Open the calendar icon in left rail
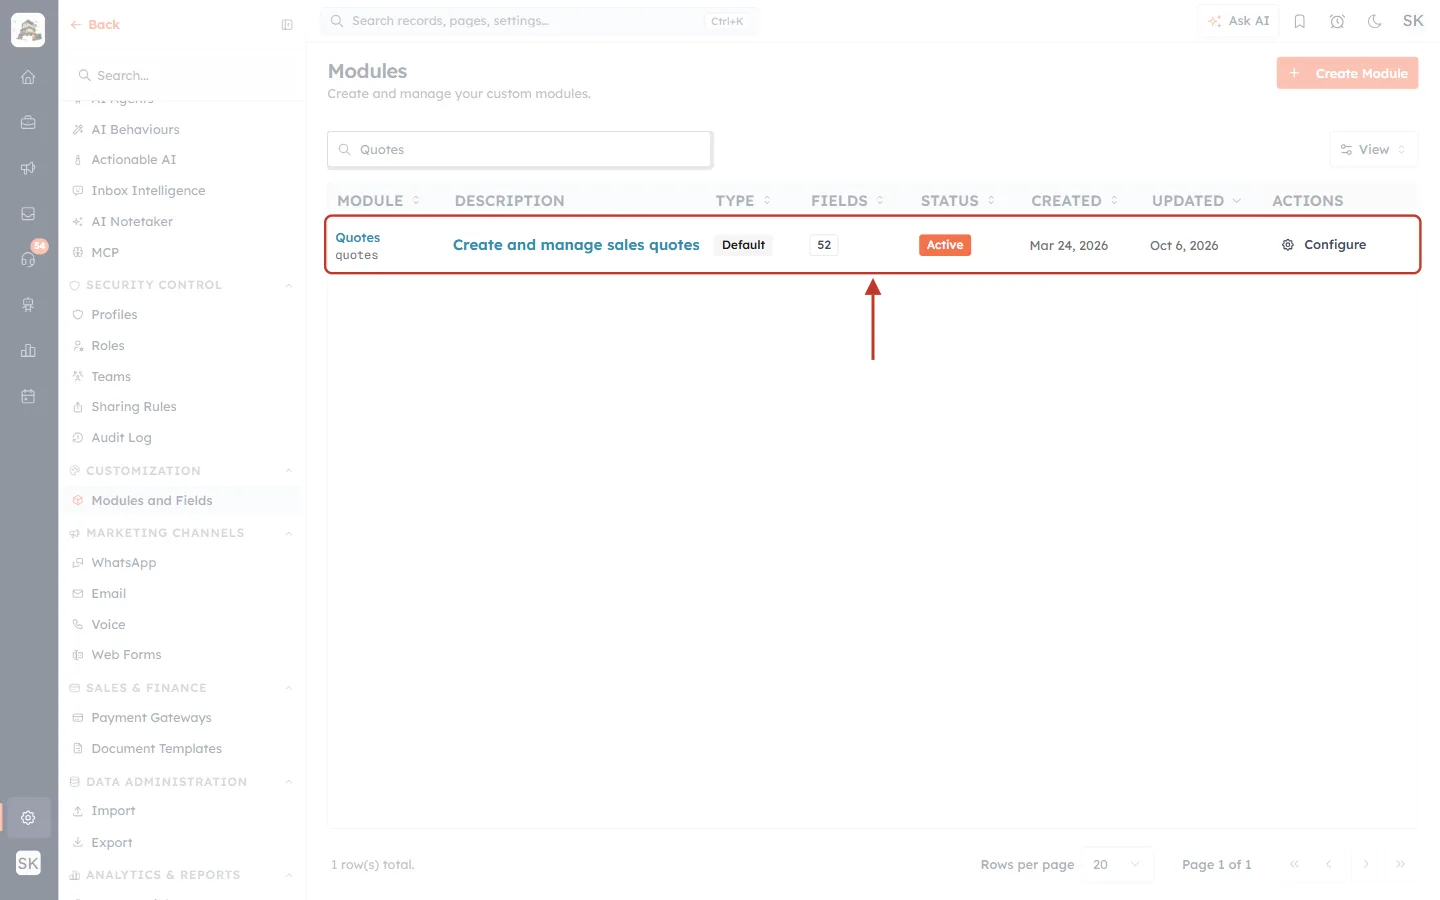This screenshot has height=900, width=1440. 28,396
